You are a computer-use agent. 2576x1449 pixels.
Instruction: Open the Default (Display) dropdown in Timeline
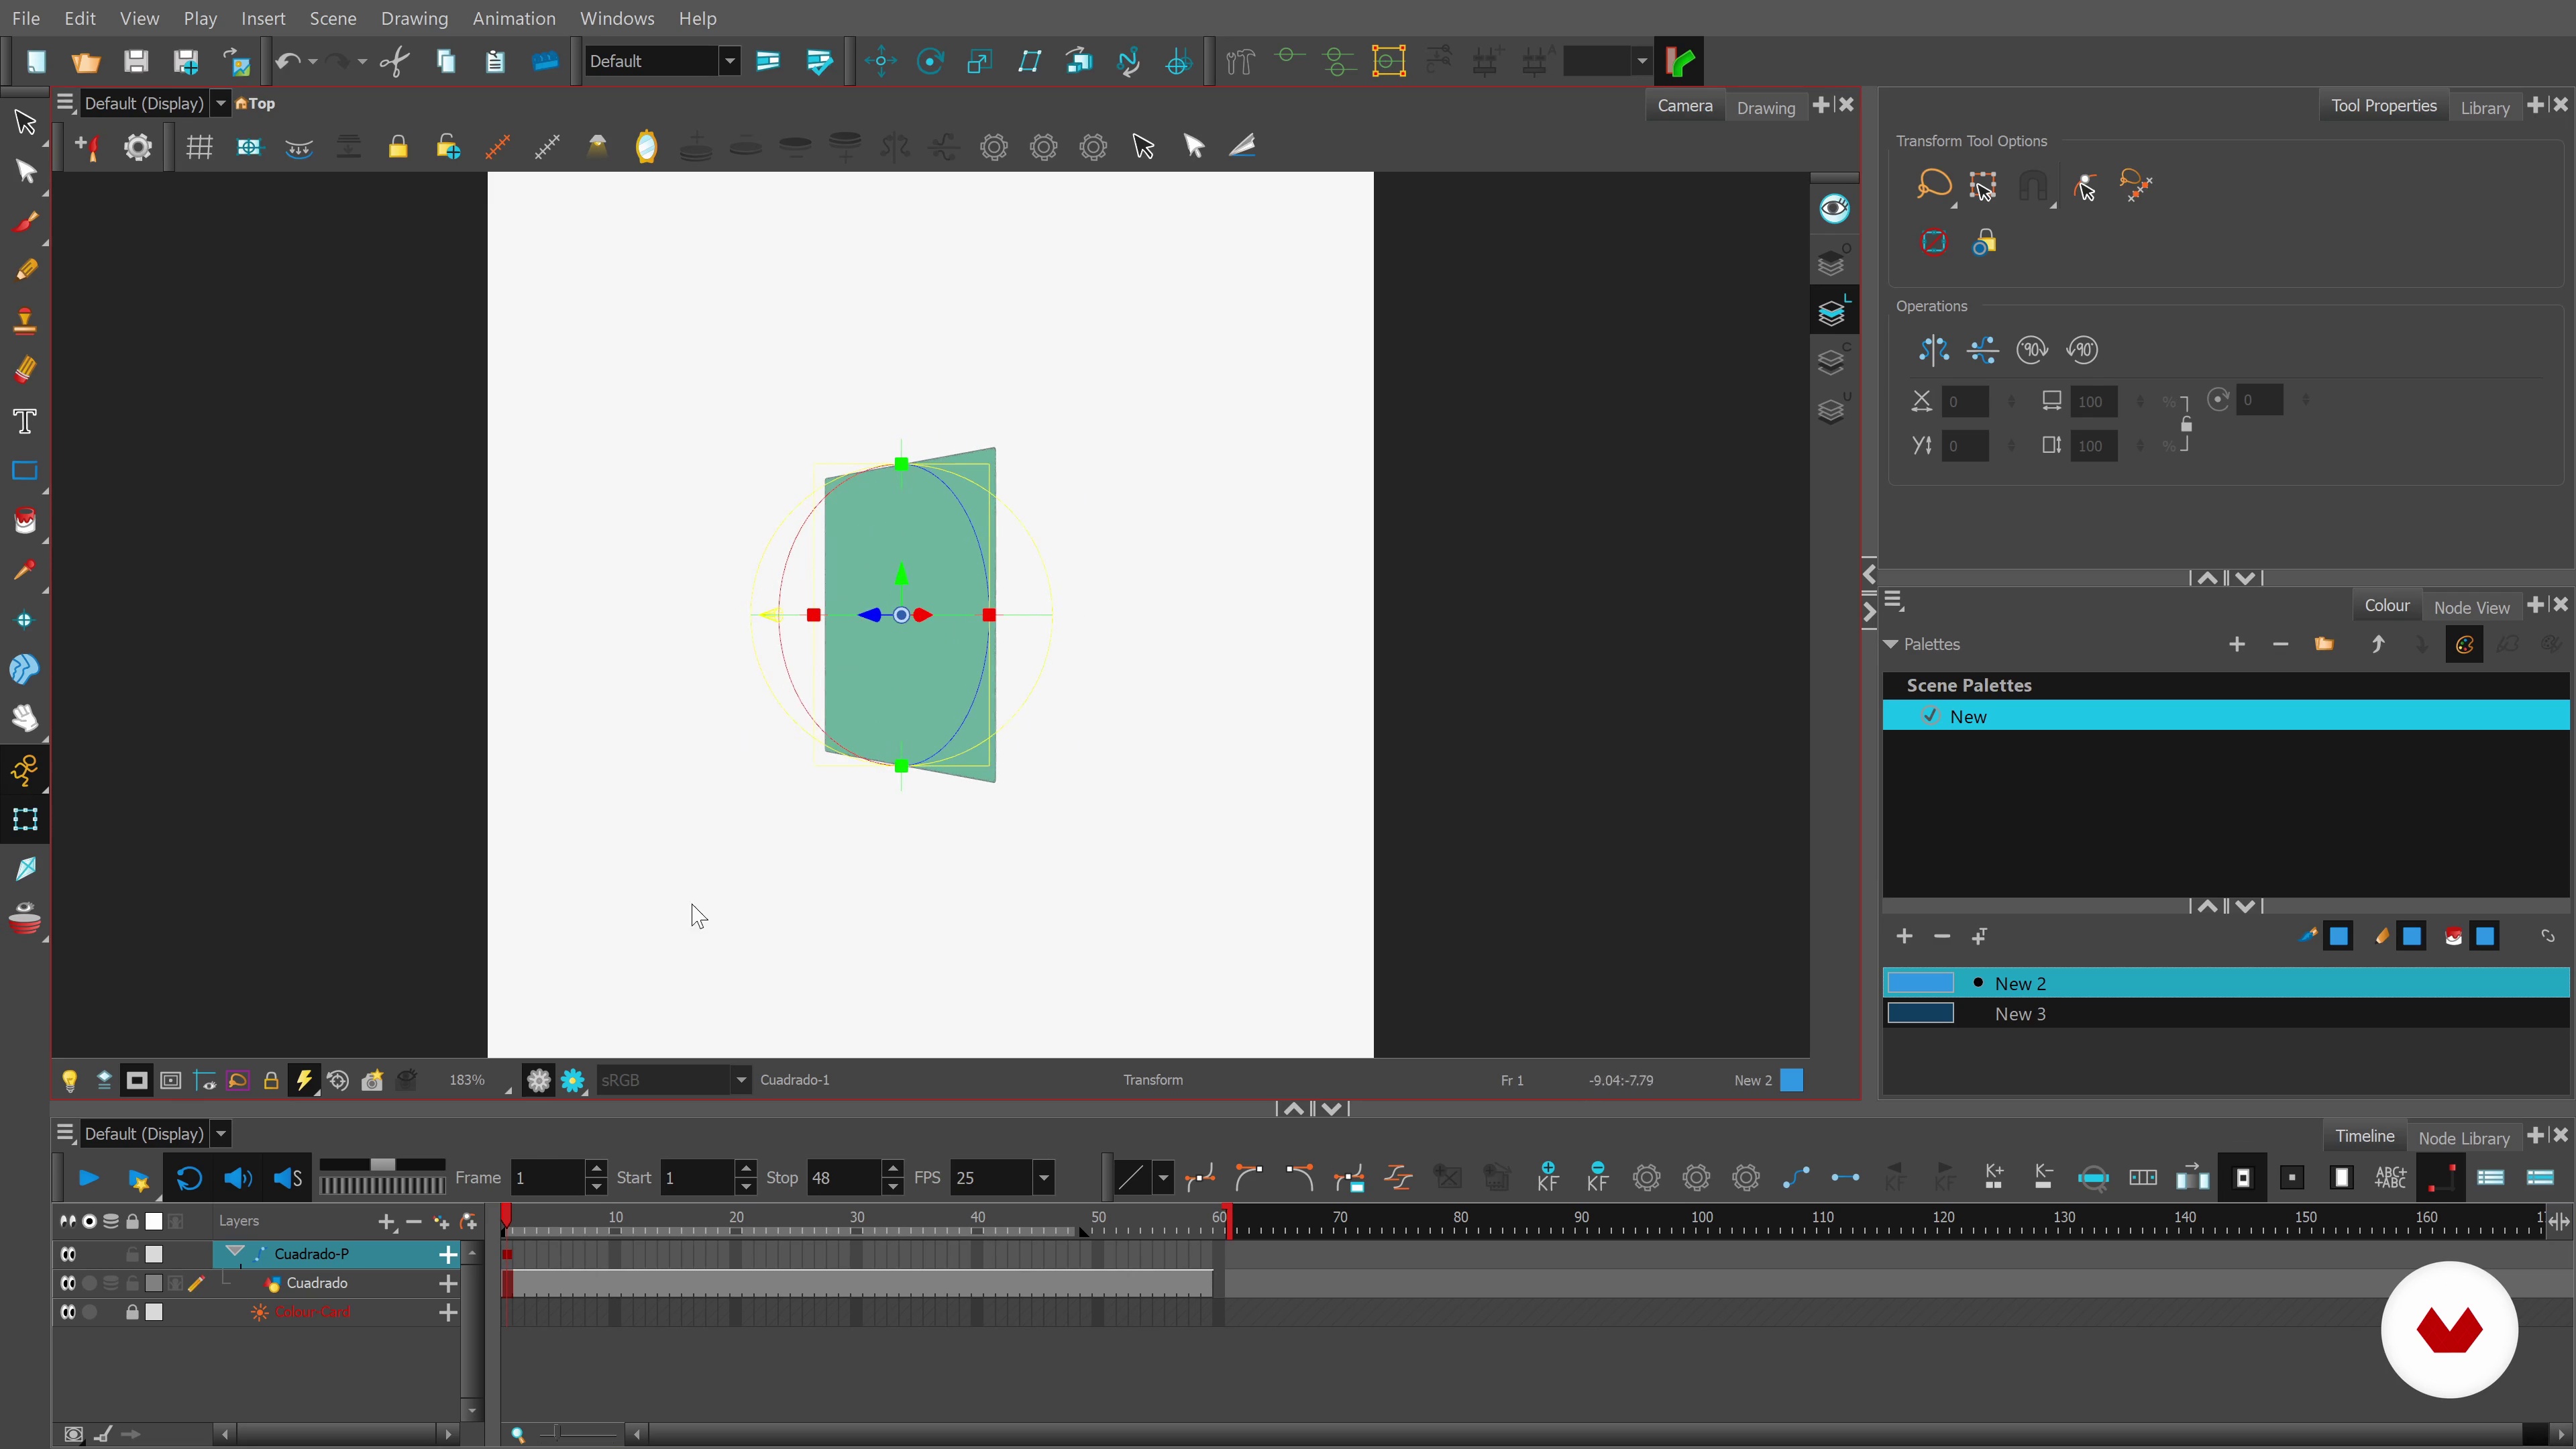pyautogui.click(x=220, y=1133)
